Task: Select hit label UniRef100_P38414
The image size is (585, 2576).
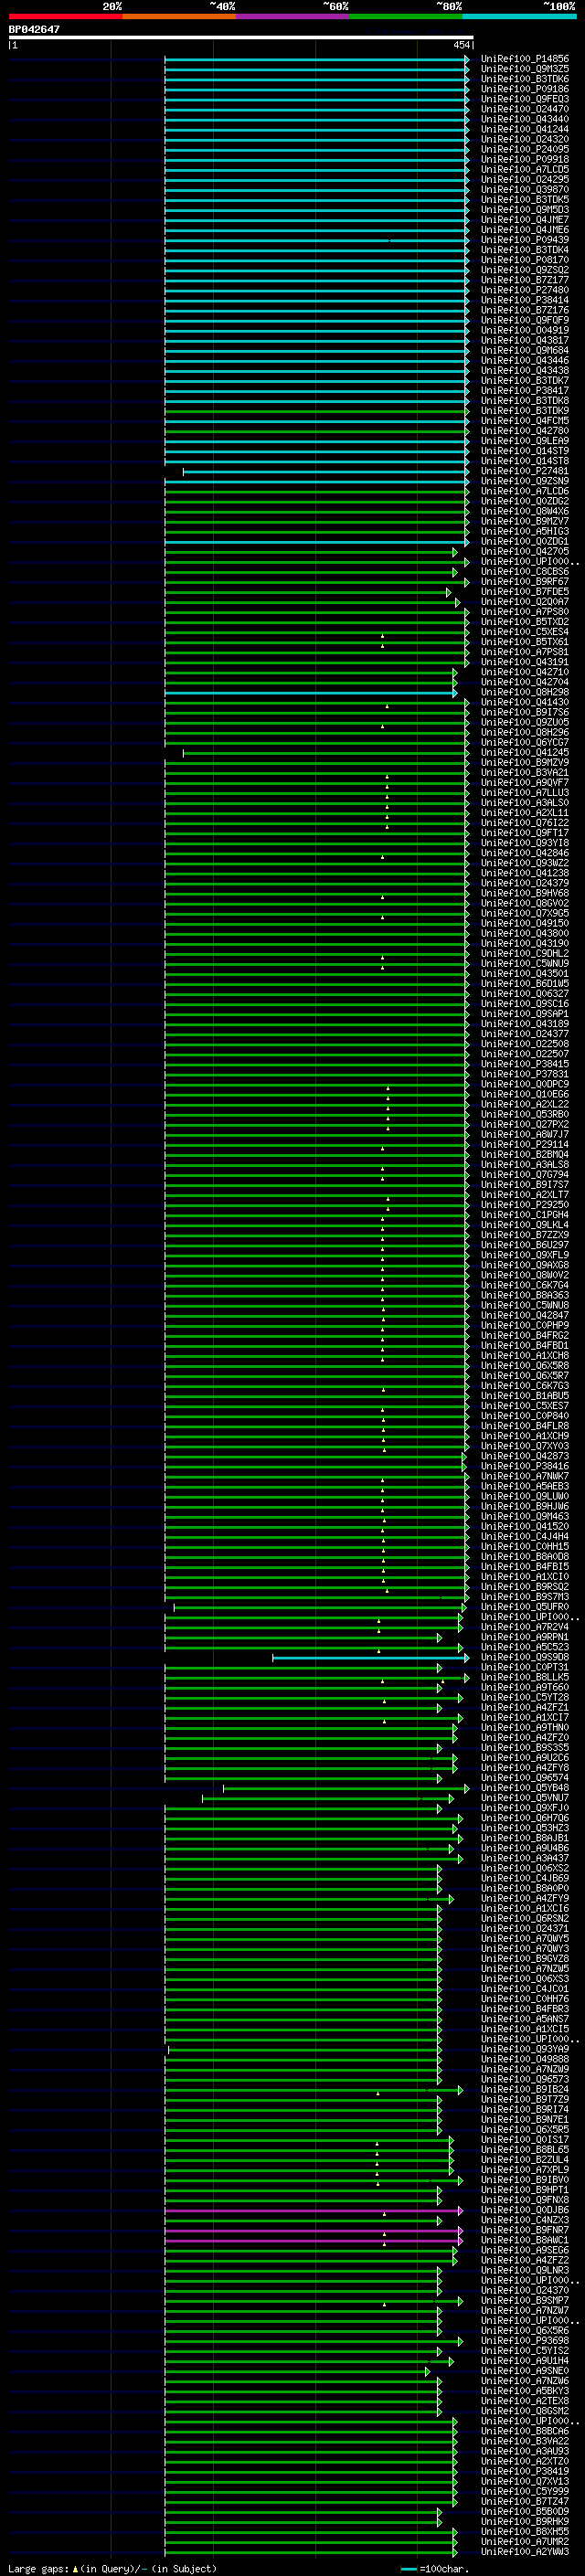Action: pyautogui.click(x=525, y=300)
